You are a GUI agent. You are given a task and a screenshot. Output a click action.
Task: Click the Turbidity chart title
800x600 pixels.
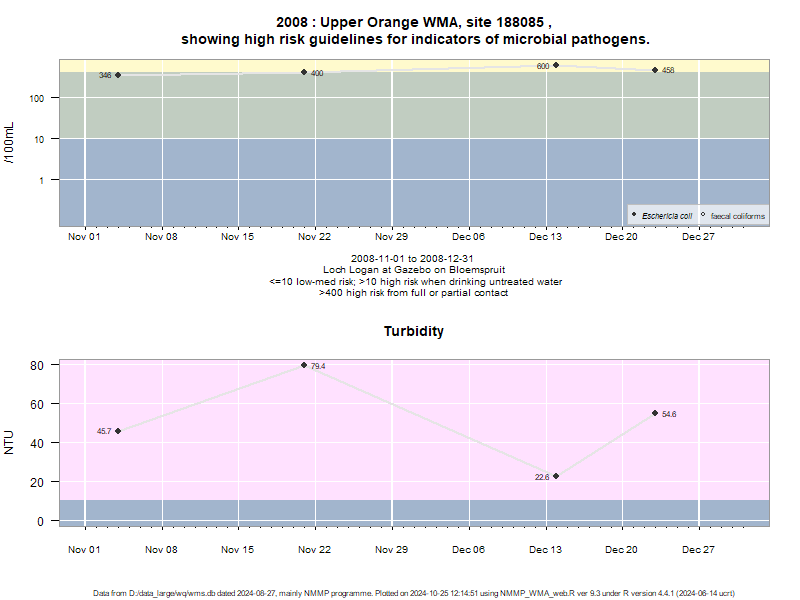pos(414,331)
